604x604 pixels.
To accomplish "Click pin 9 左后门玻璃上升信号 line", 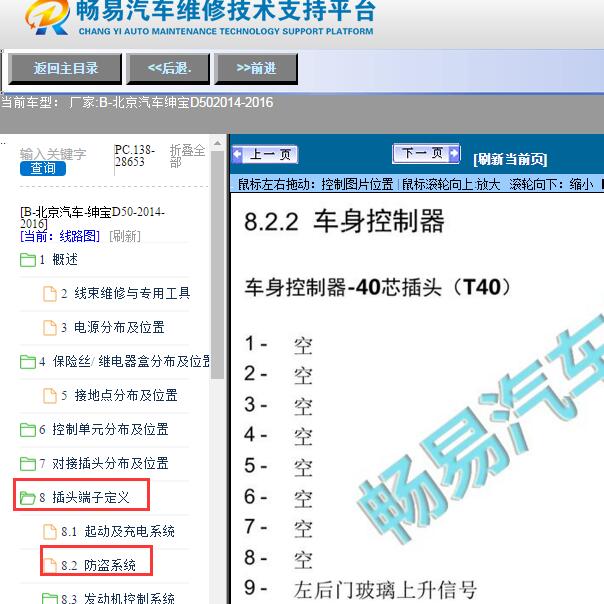I will pyautogui.click(x=361, y=589).
